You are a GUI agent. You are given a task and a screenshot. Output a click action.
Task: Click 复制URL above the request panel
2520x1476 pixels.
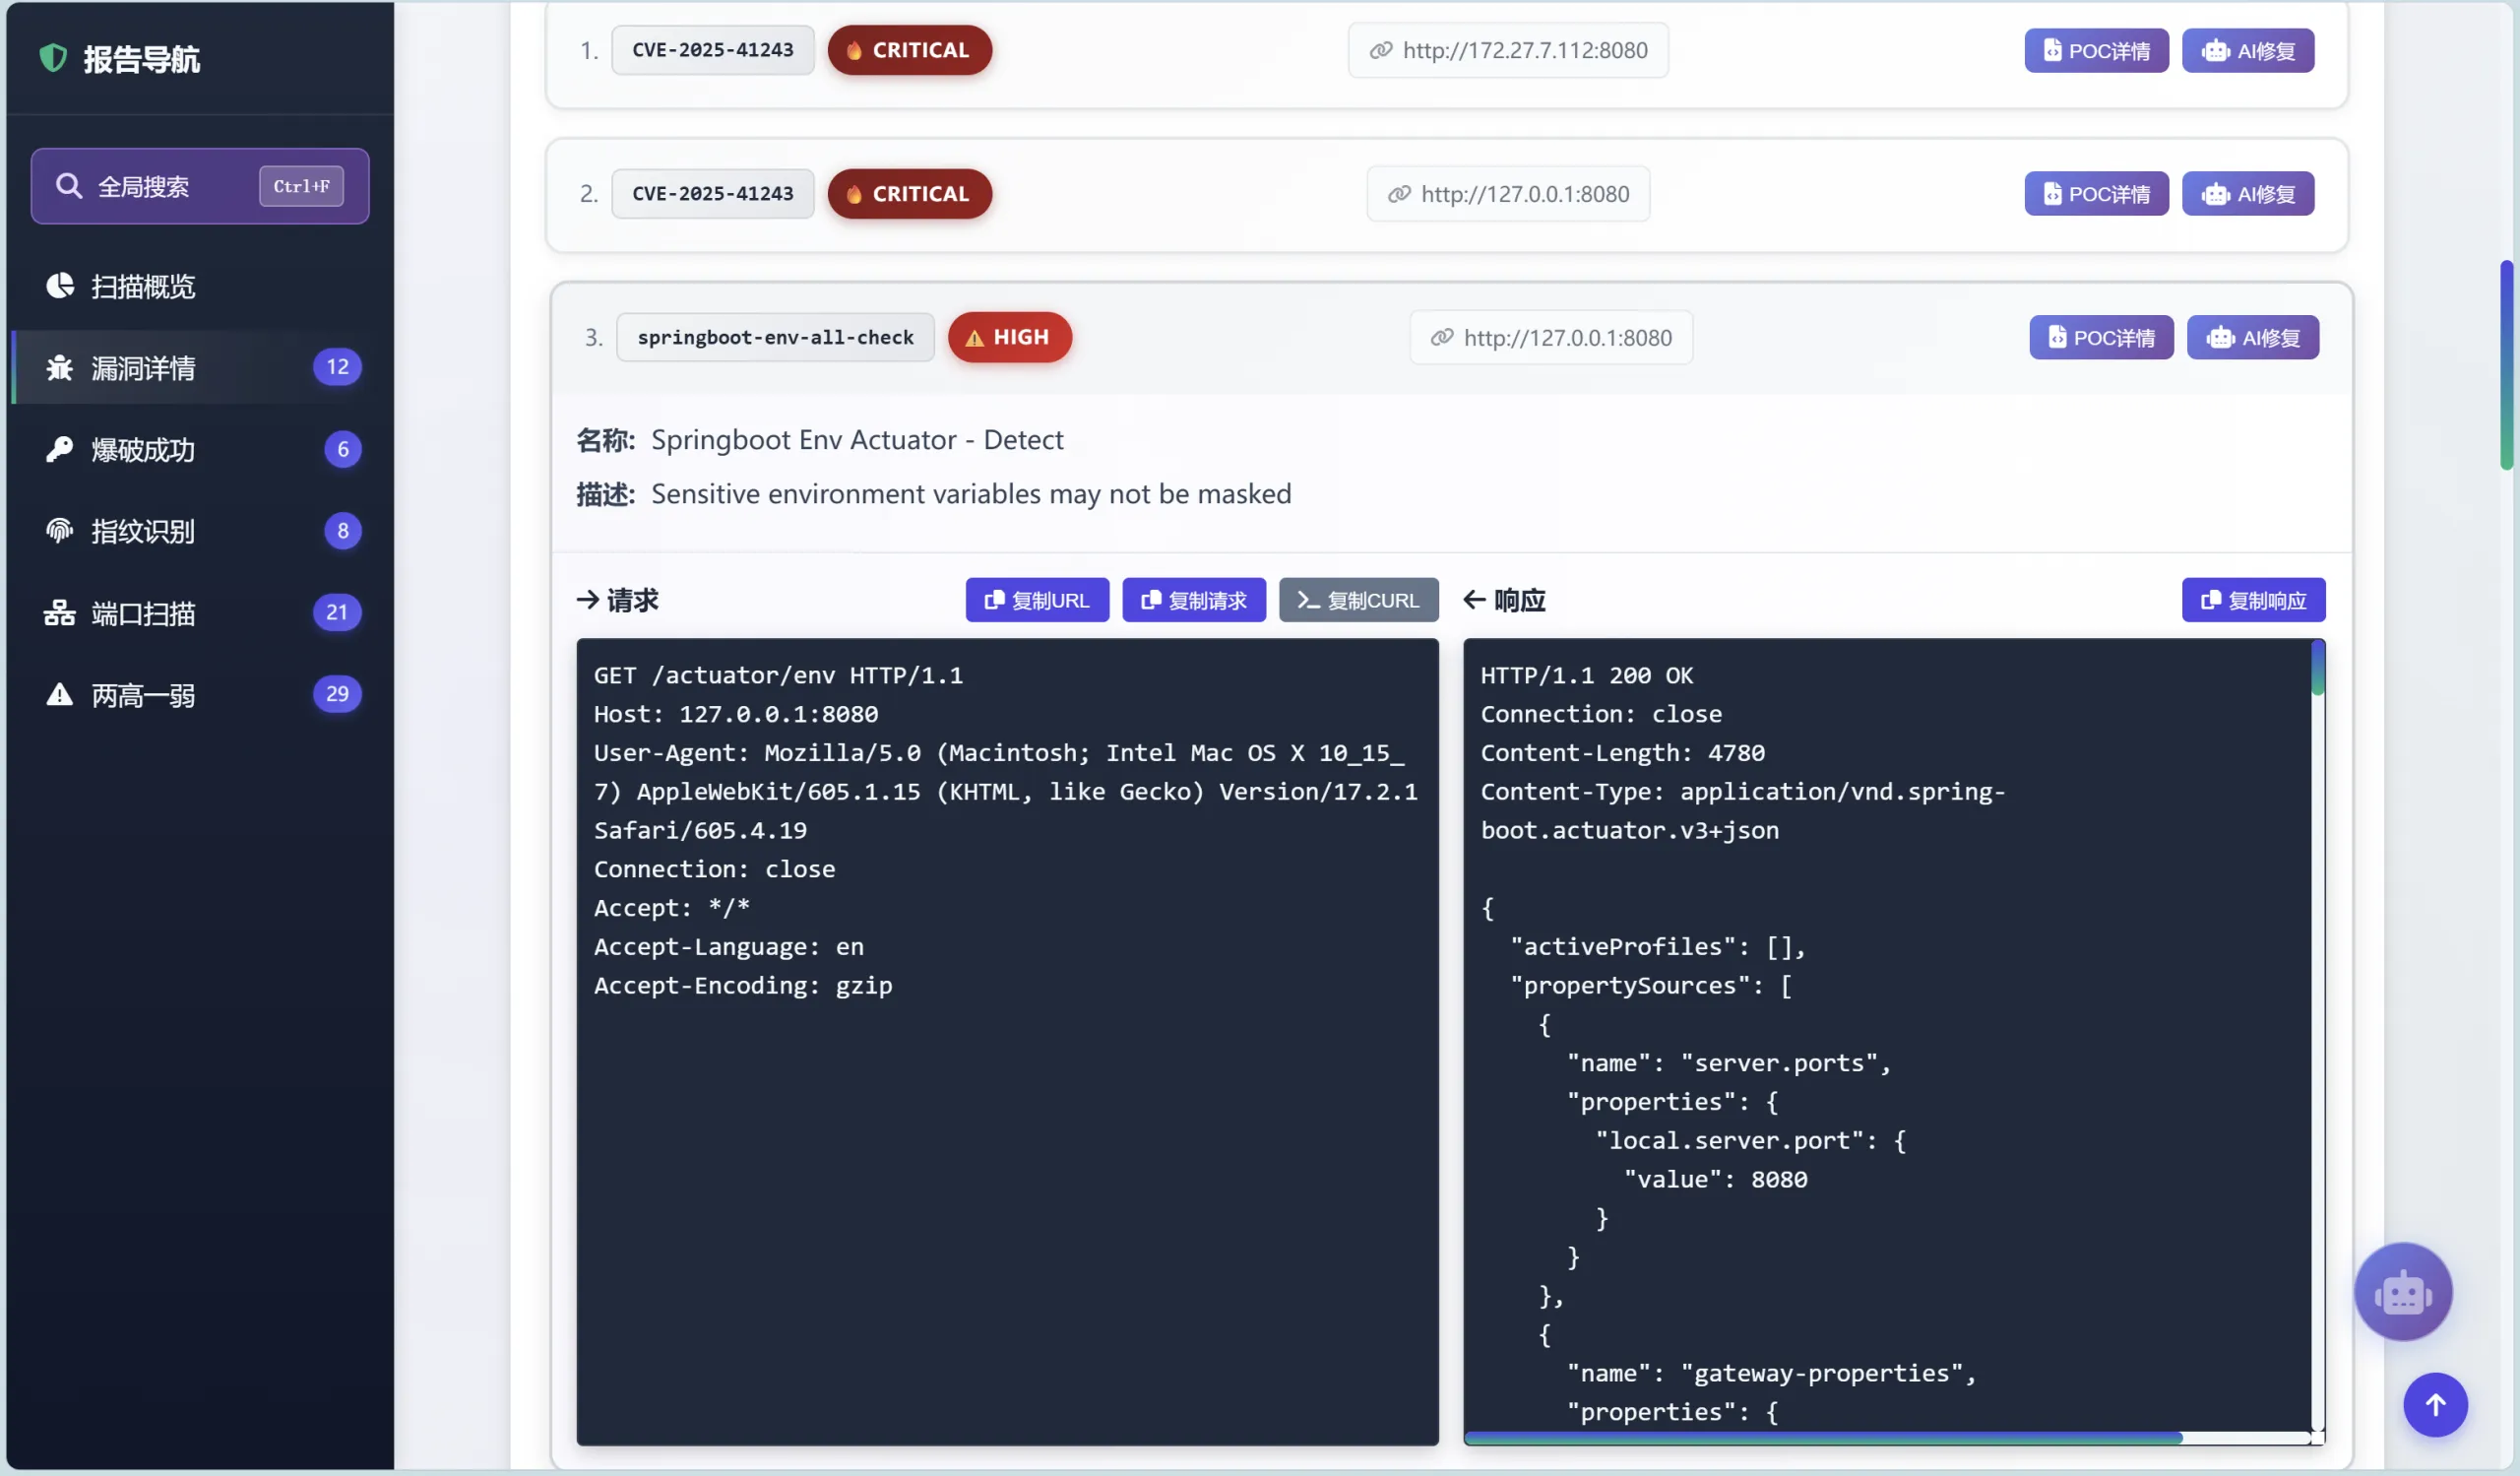pos(1037,600)
